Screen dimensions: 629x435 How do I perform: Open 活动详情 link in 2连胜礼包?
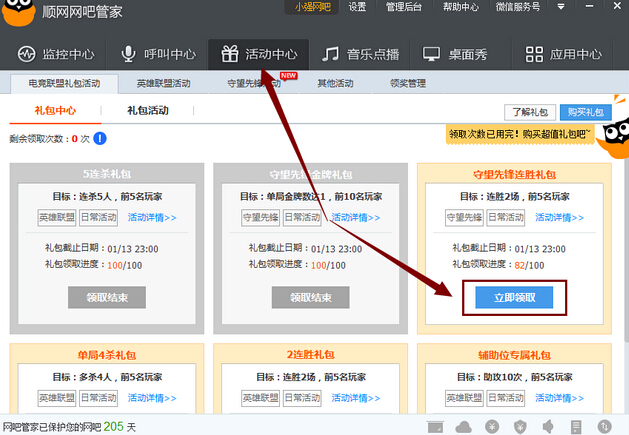(356, 398)
